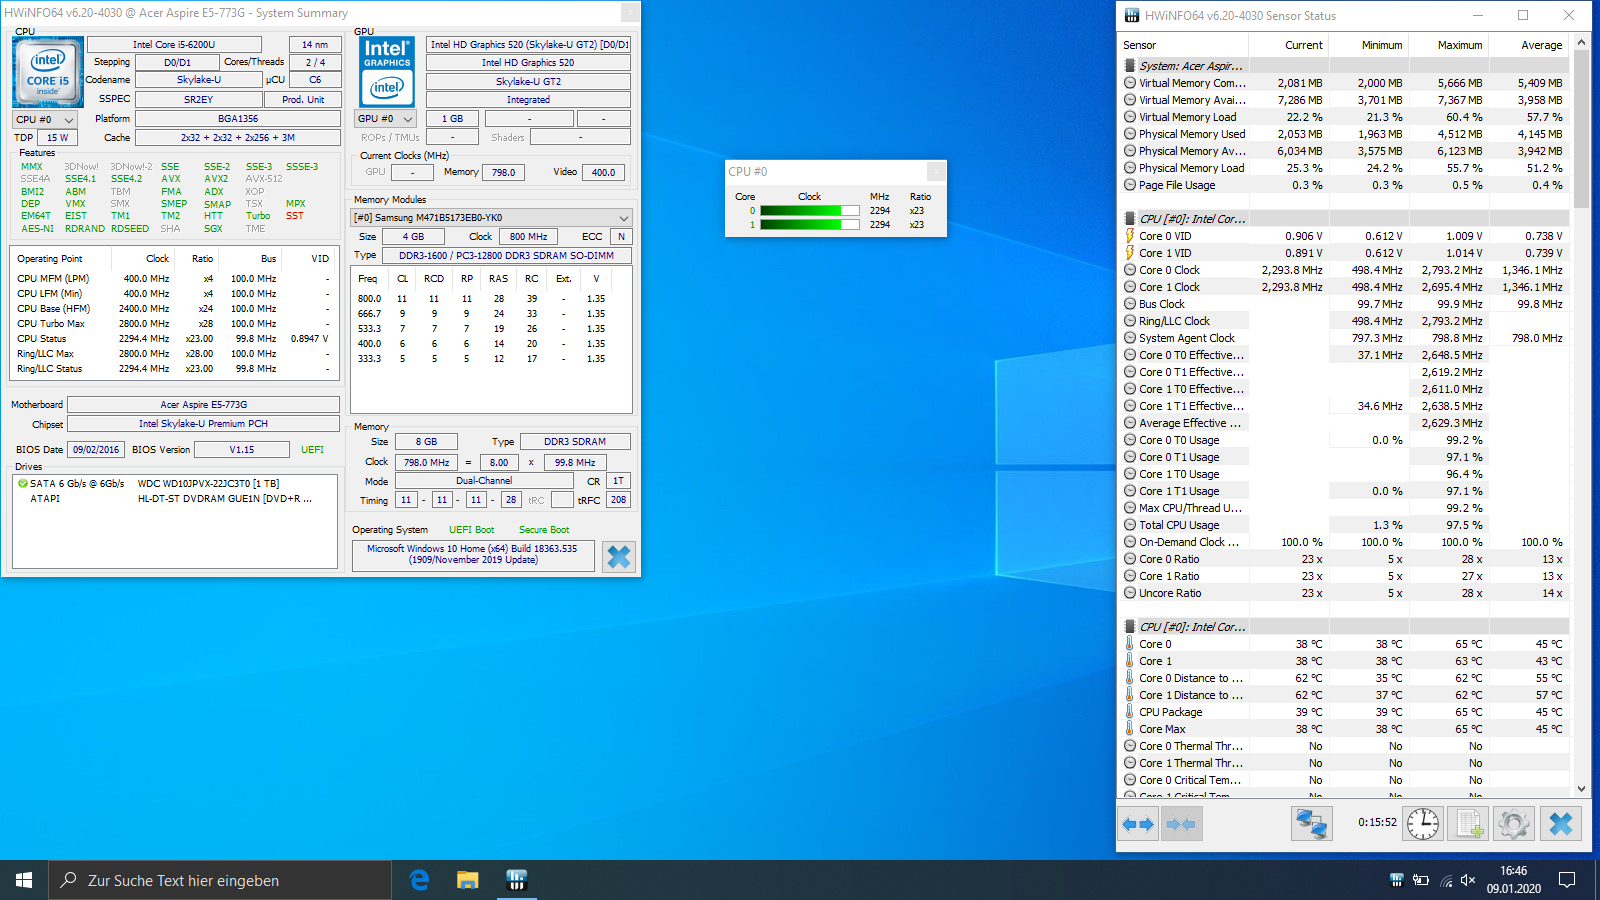The image size is (1600, 900).
Task: Click the Sensor column header
Action: (x=1183, y=45)
